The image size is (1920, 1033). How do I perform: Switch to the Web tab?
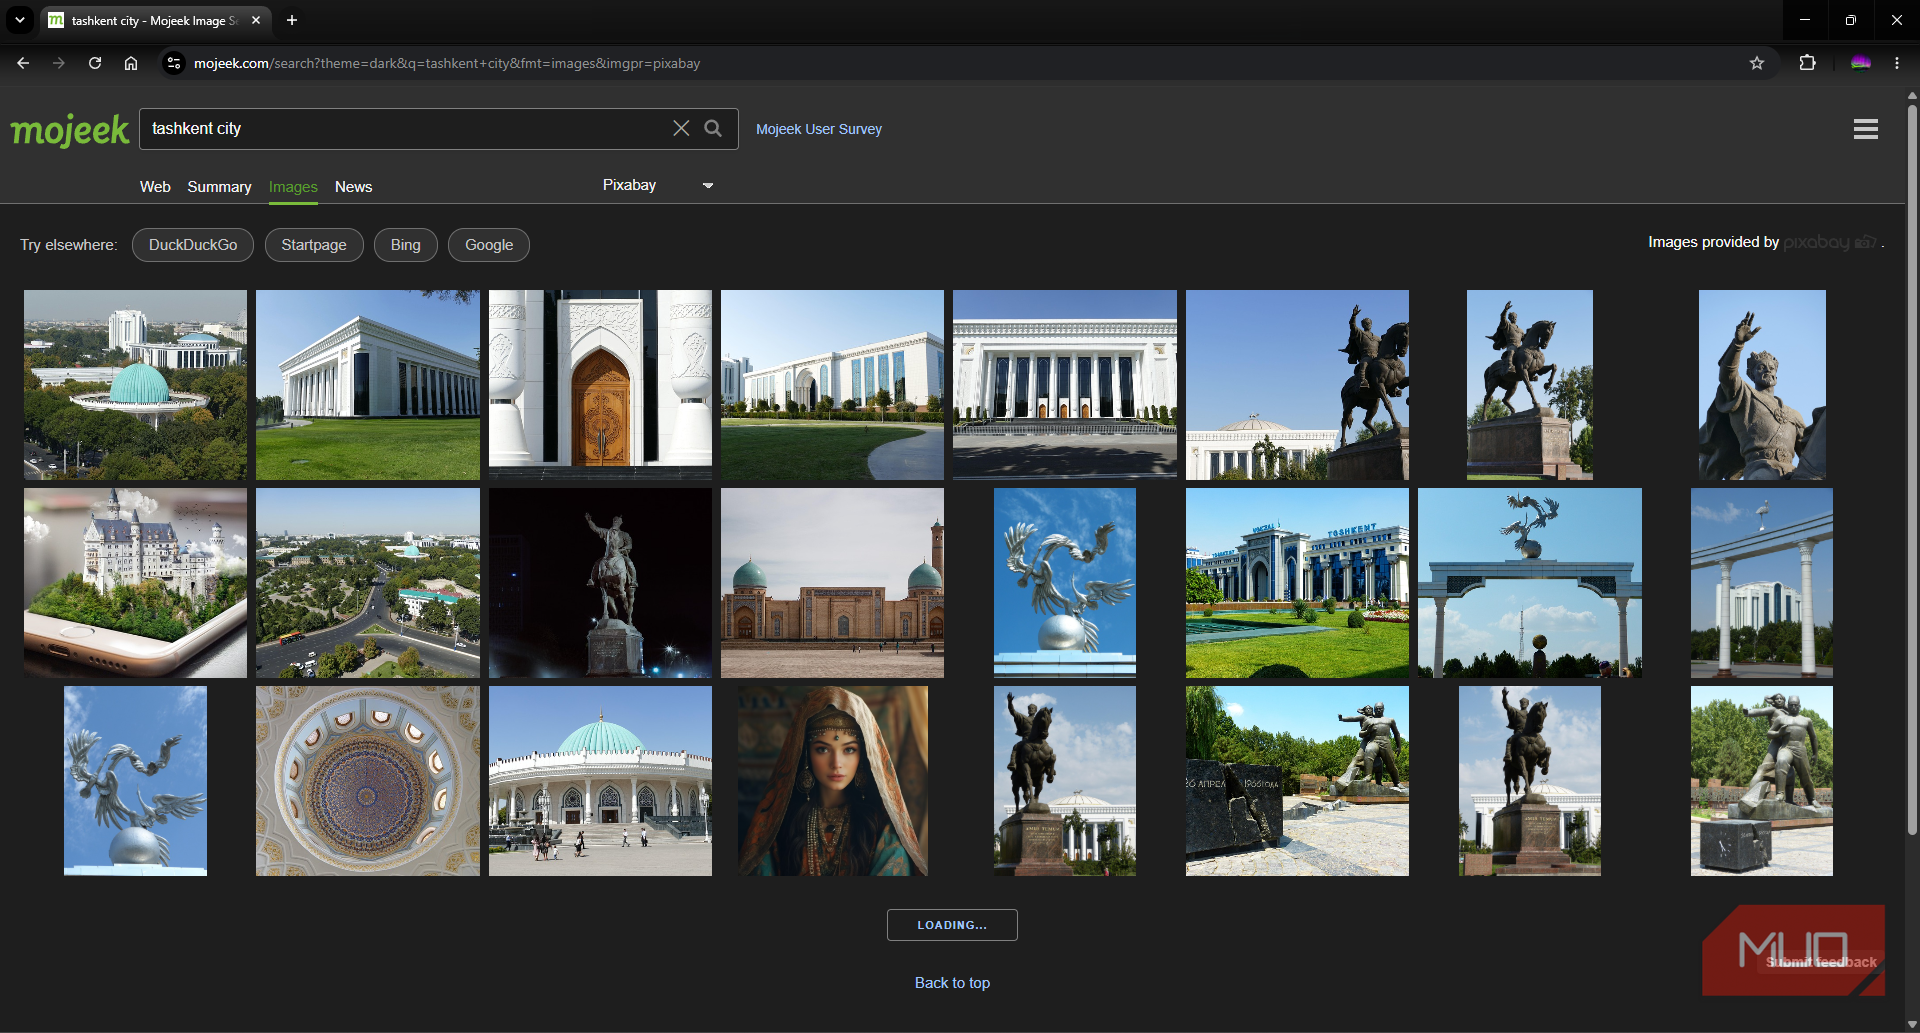click(155, 187)
